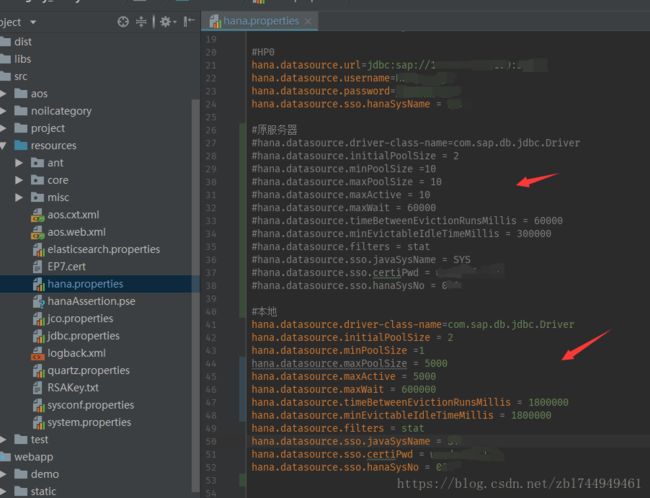Click the aos folder icon

[x=21, y=93]
